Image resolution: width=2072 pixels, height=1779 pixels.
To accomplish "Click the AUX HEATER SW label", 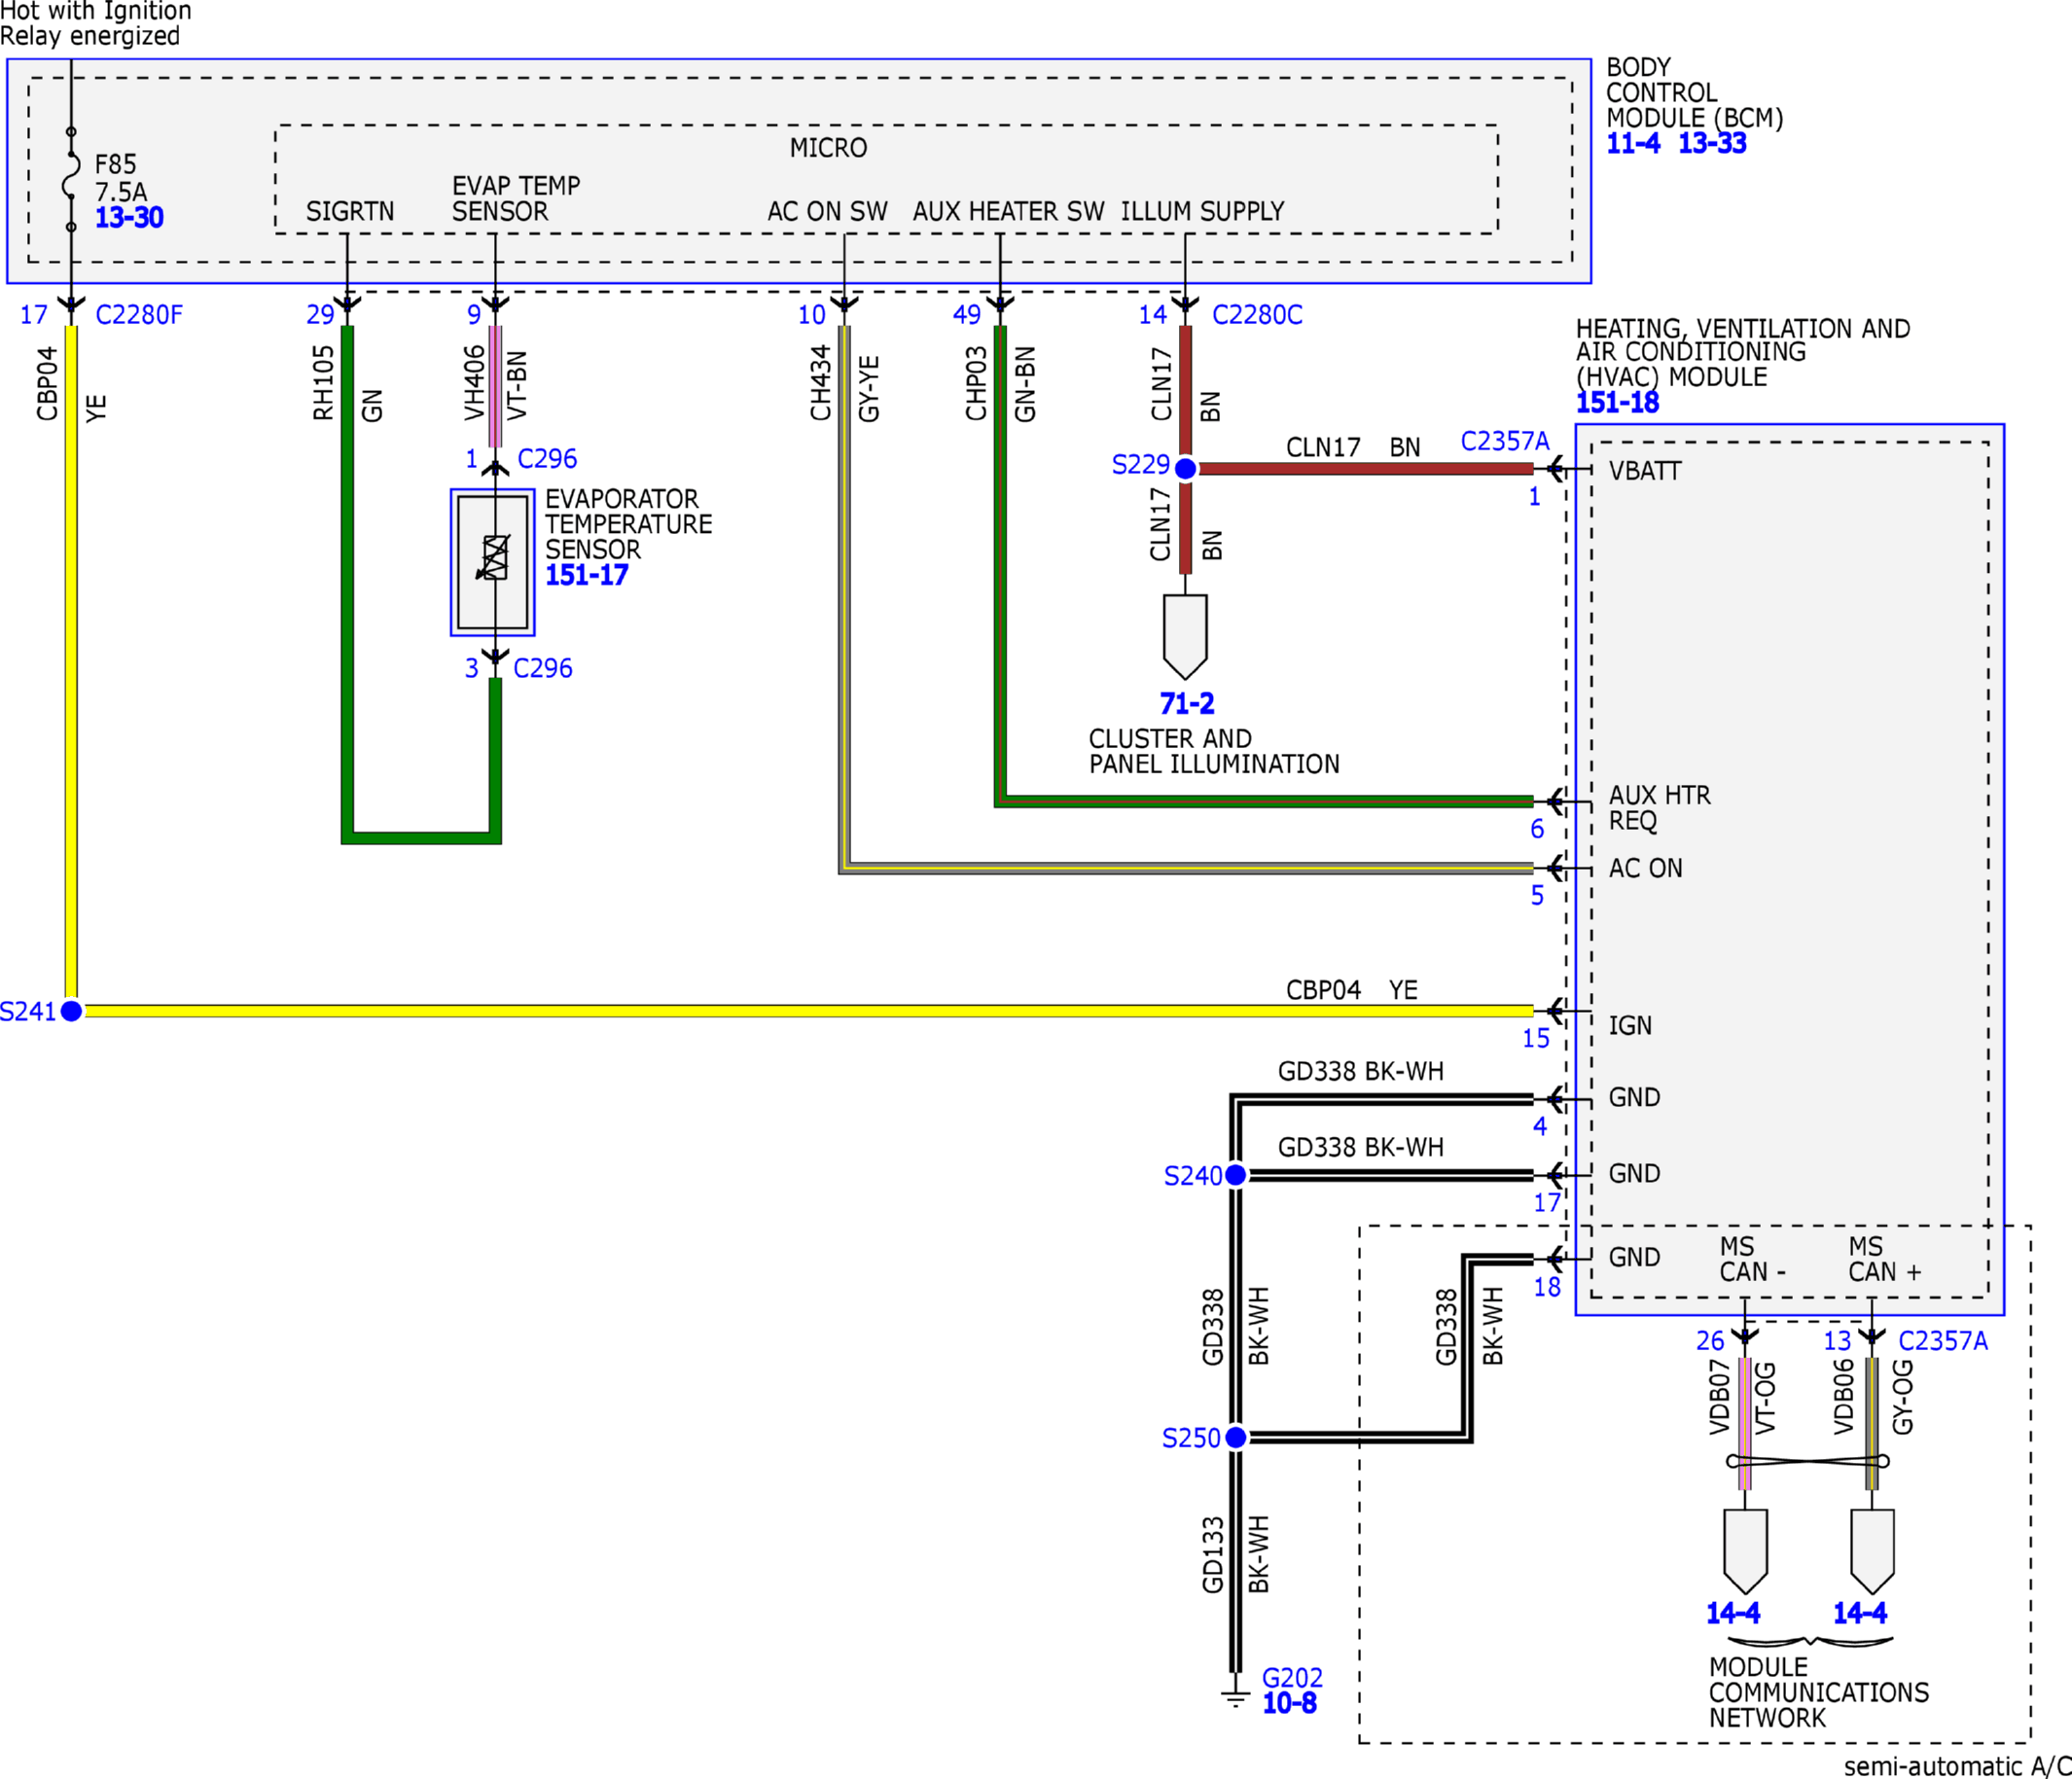I will point(1008,211).
